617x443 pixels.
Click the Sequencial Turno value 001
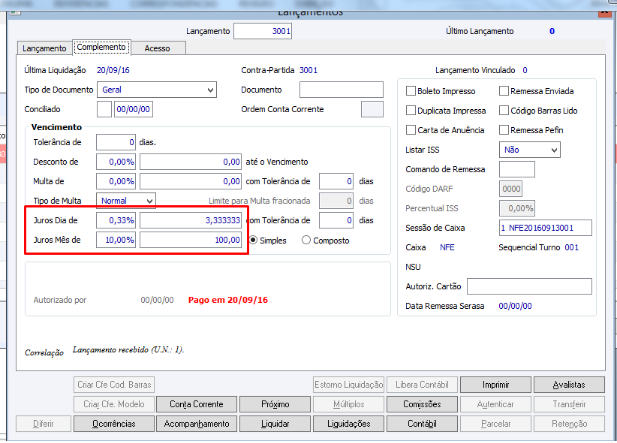tap(571, 247)
